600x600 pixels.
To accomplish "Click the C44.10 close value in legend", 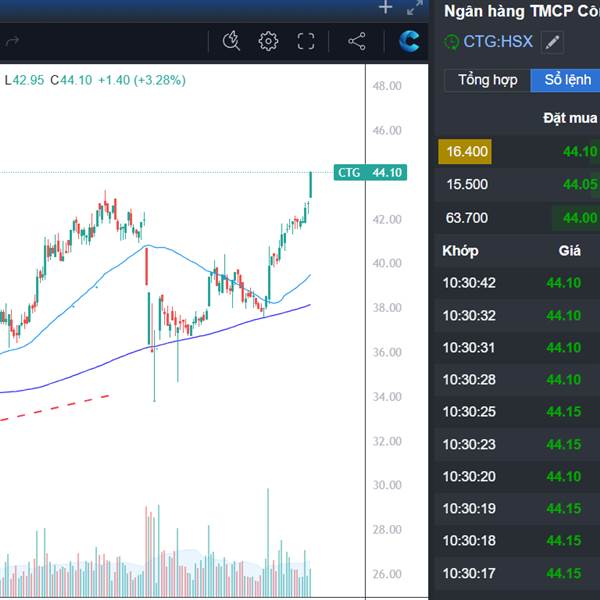I will (71, 80).
